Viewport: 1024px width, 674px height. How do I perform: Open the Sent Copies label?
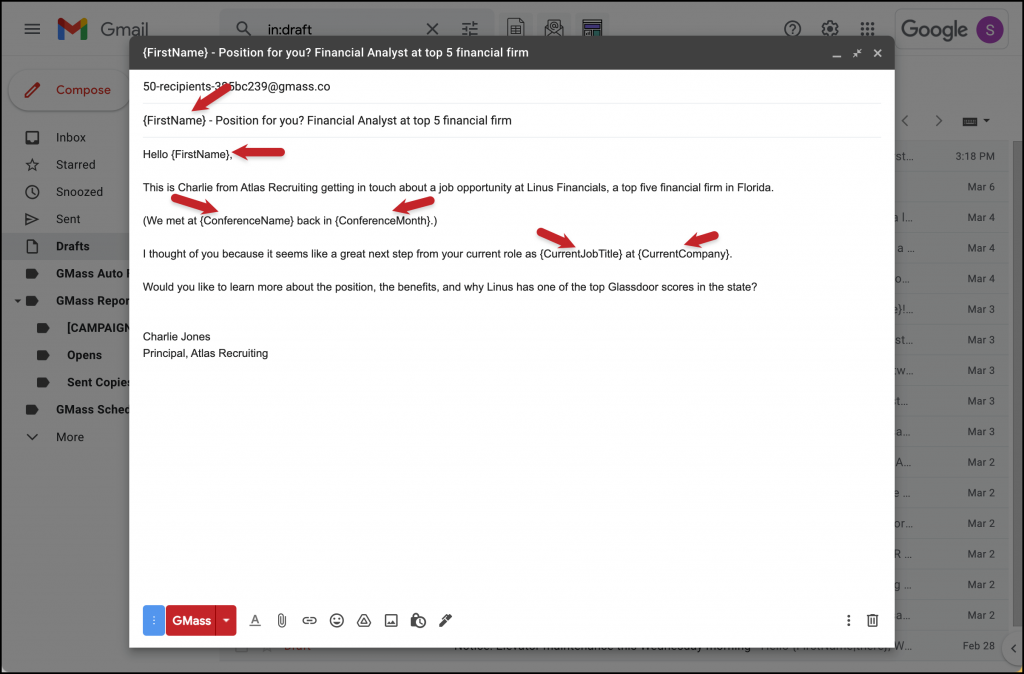point(96,381)
